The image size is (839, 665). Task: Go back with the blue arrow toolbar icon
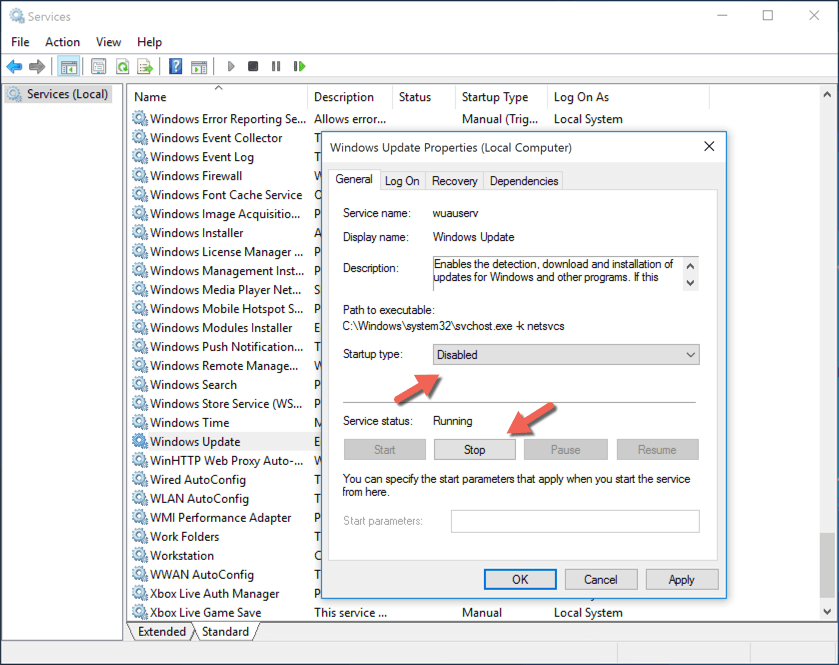[14, 66]
